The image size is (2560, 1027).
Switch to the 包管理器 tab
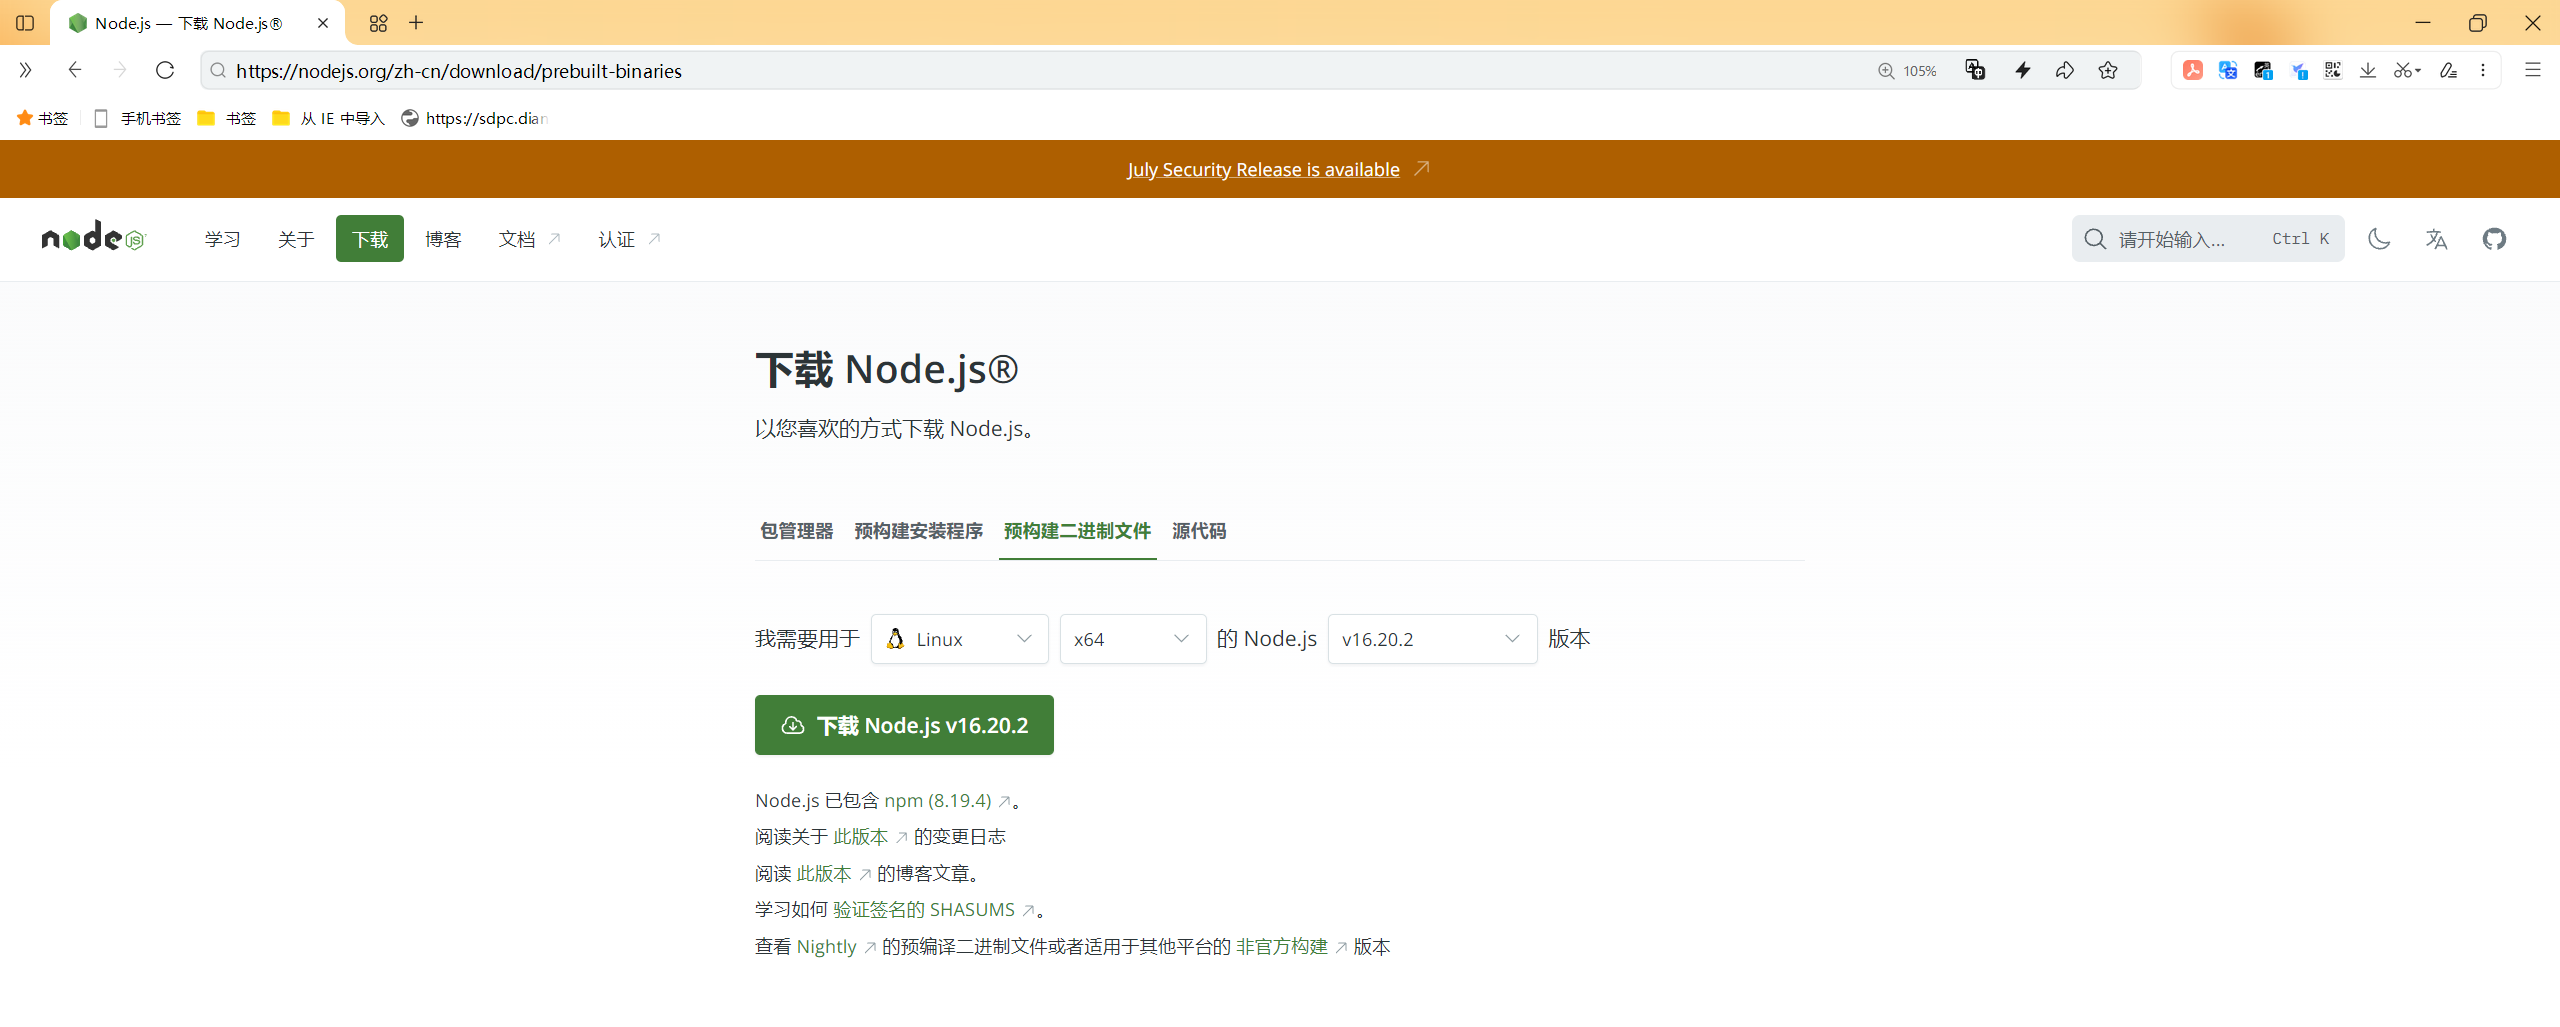click(x=797, y=531)
